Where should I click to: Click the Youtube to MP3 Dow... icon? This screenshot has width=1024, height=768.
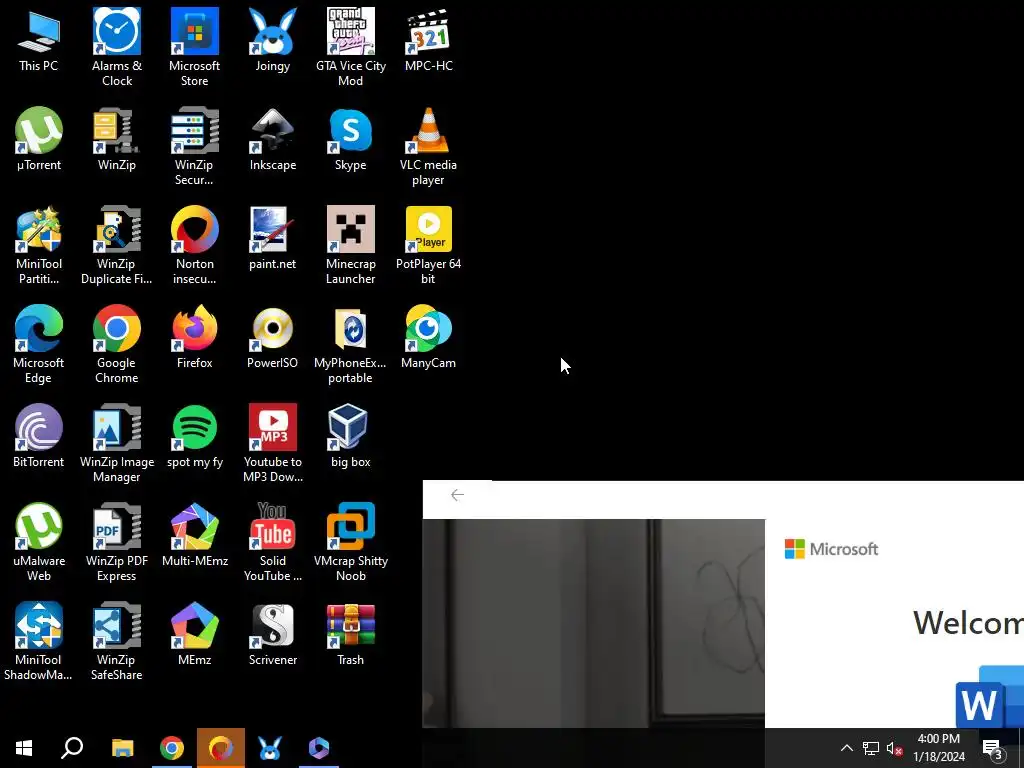(272, 443)
